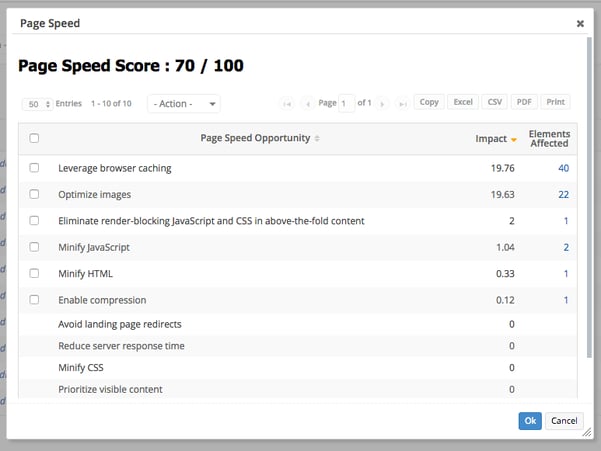Screen dimensions: 601x451
Task: Click the Page Speed Score heading
Action: 131,66
